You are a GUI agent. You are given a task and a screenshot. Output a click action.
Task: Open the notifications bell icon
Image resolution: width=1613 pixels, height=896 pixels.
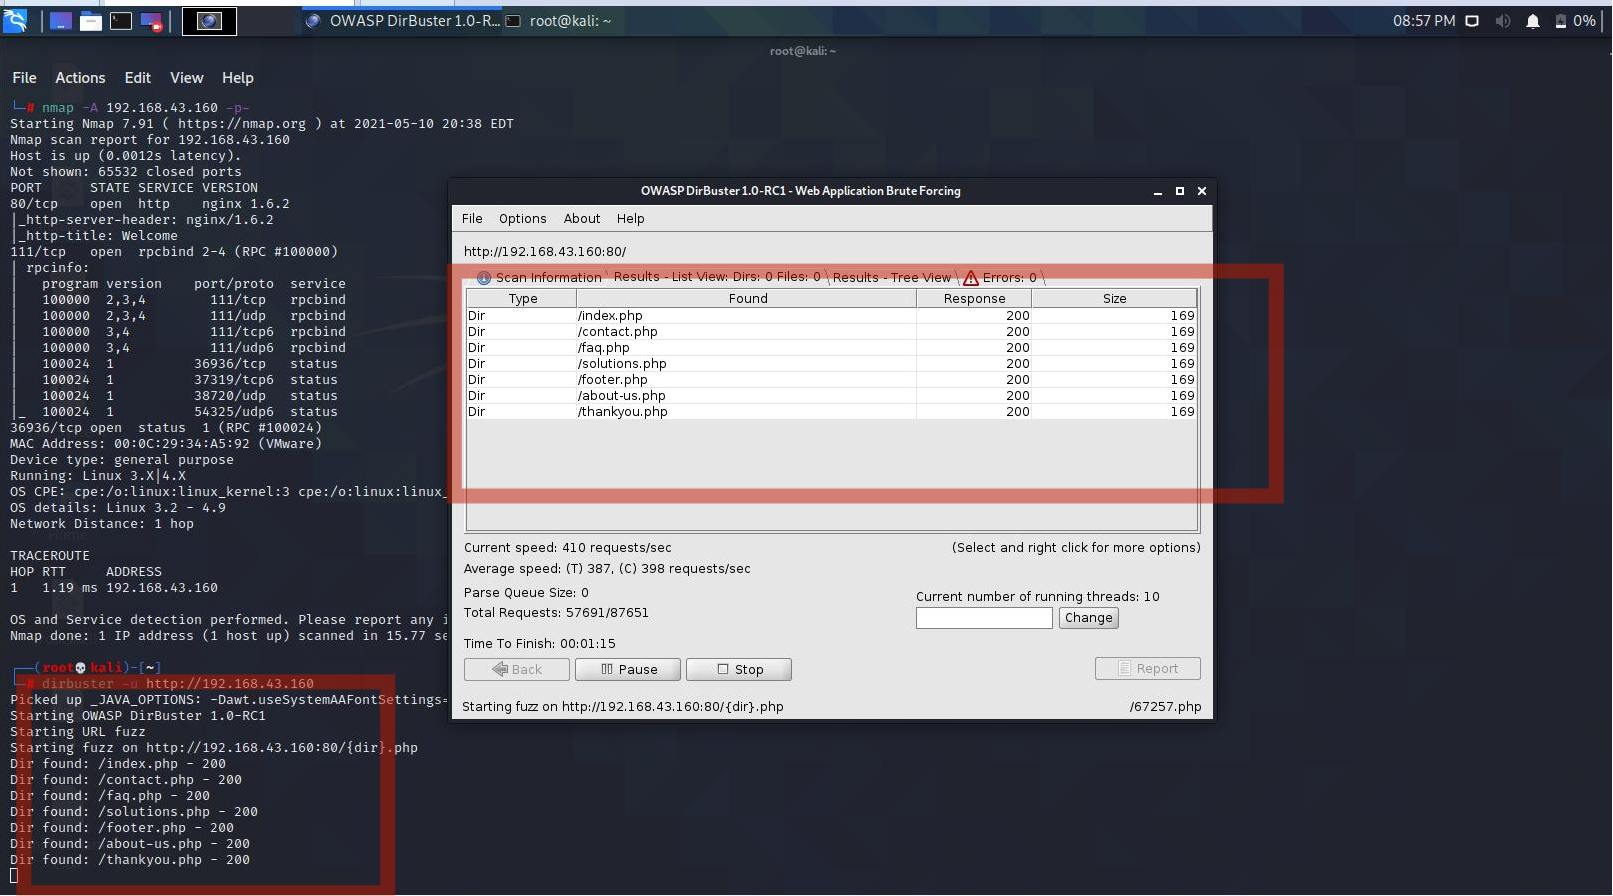tap(1533, 21)
